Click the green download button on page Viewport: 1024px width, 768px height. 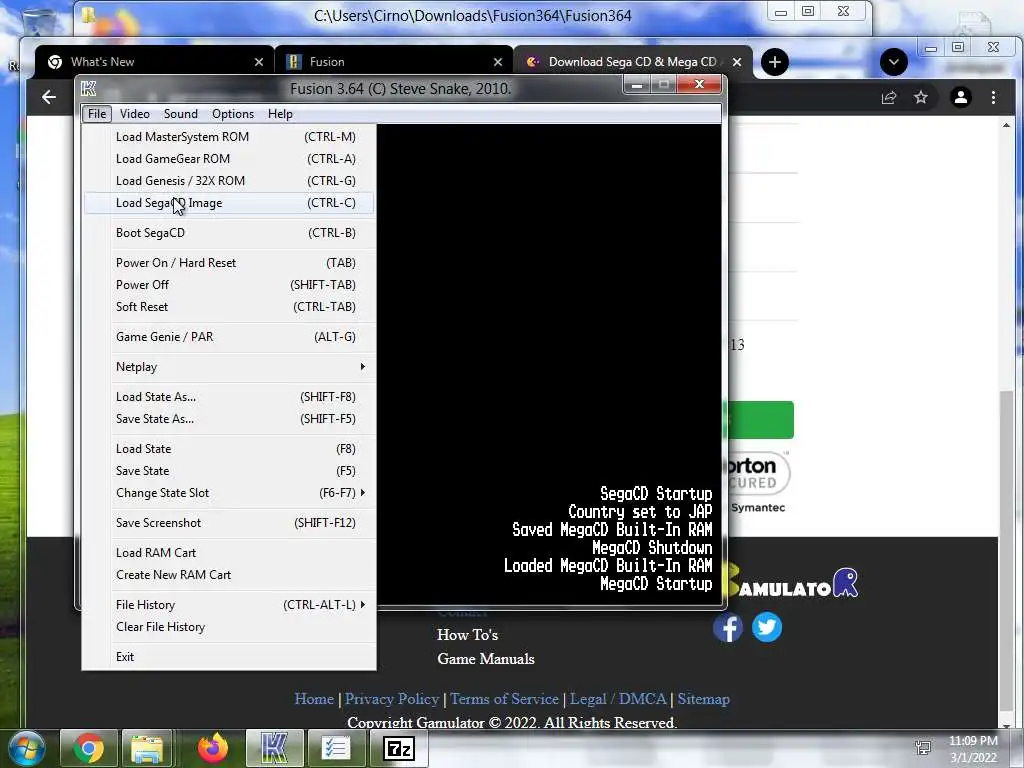[761, 420]
